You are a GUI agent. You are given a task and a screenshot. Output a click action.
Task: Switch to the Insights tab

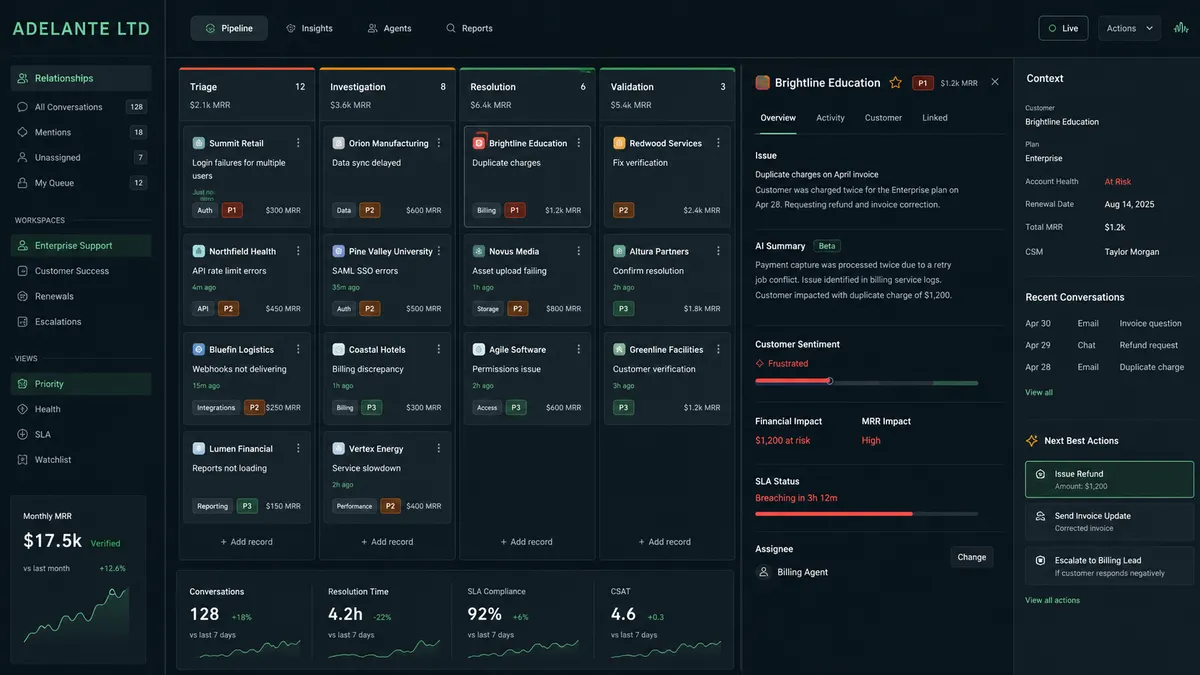pos(309,28)
